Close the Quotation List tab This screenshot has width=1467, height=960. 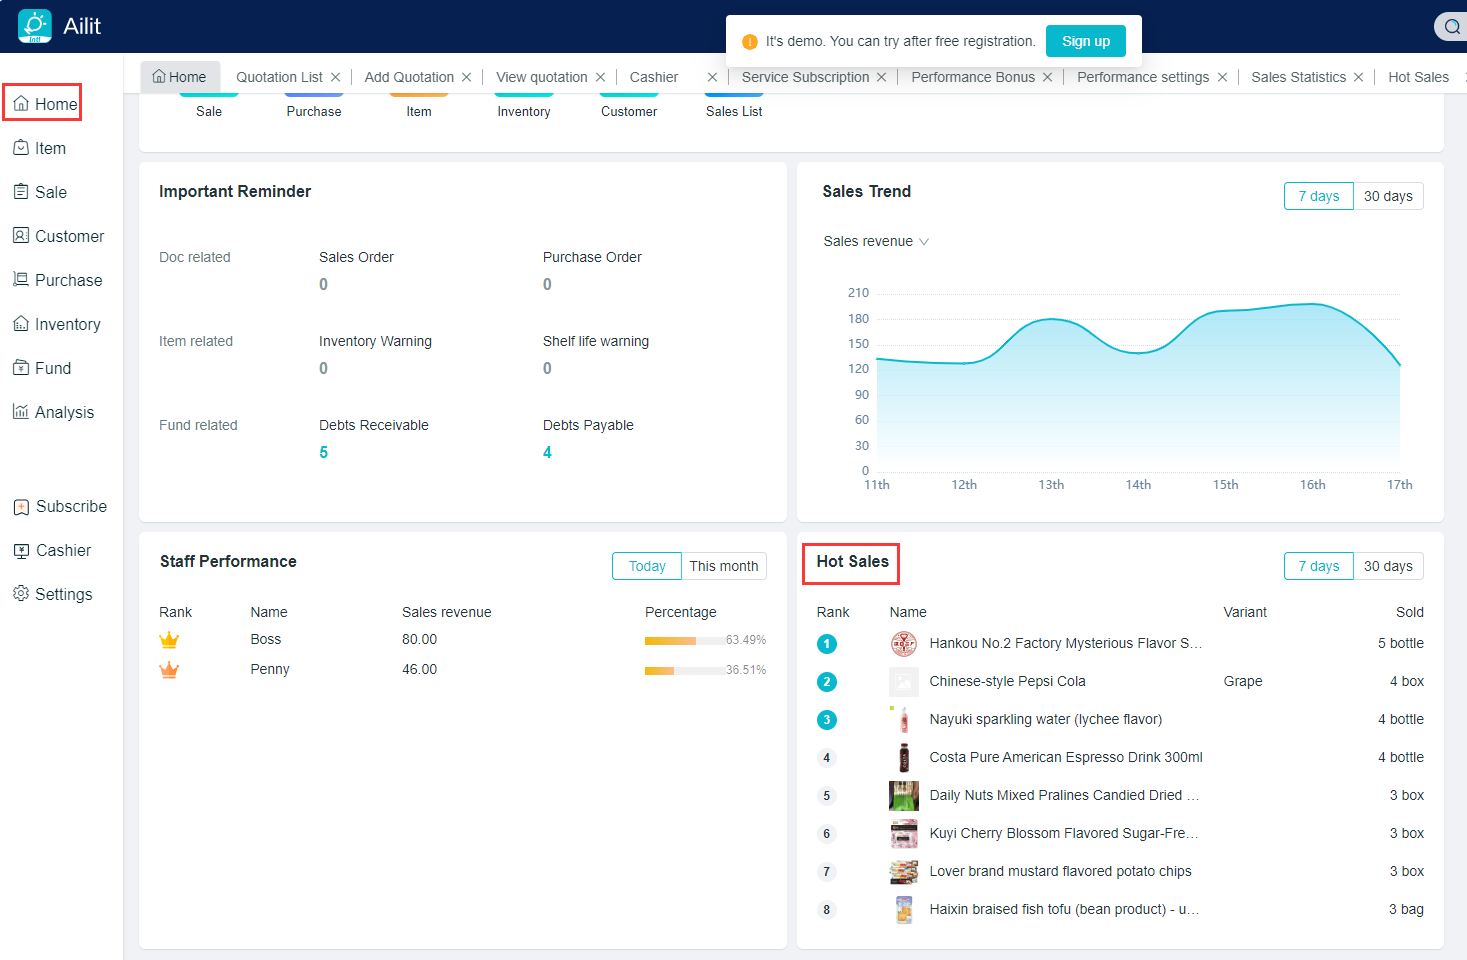[336, 77]
